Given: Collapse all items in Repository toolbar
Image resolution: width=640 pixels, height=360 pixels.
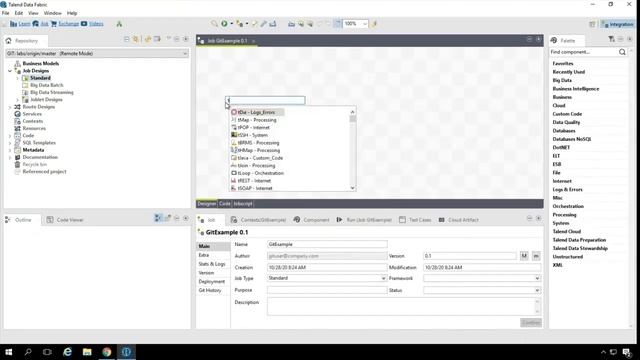Looking at the screenshot, I should [x=127, y=39].
